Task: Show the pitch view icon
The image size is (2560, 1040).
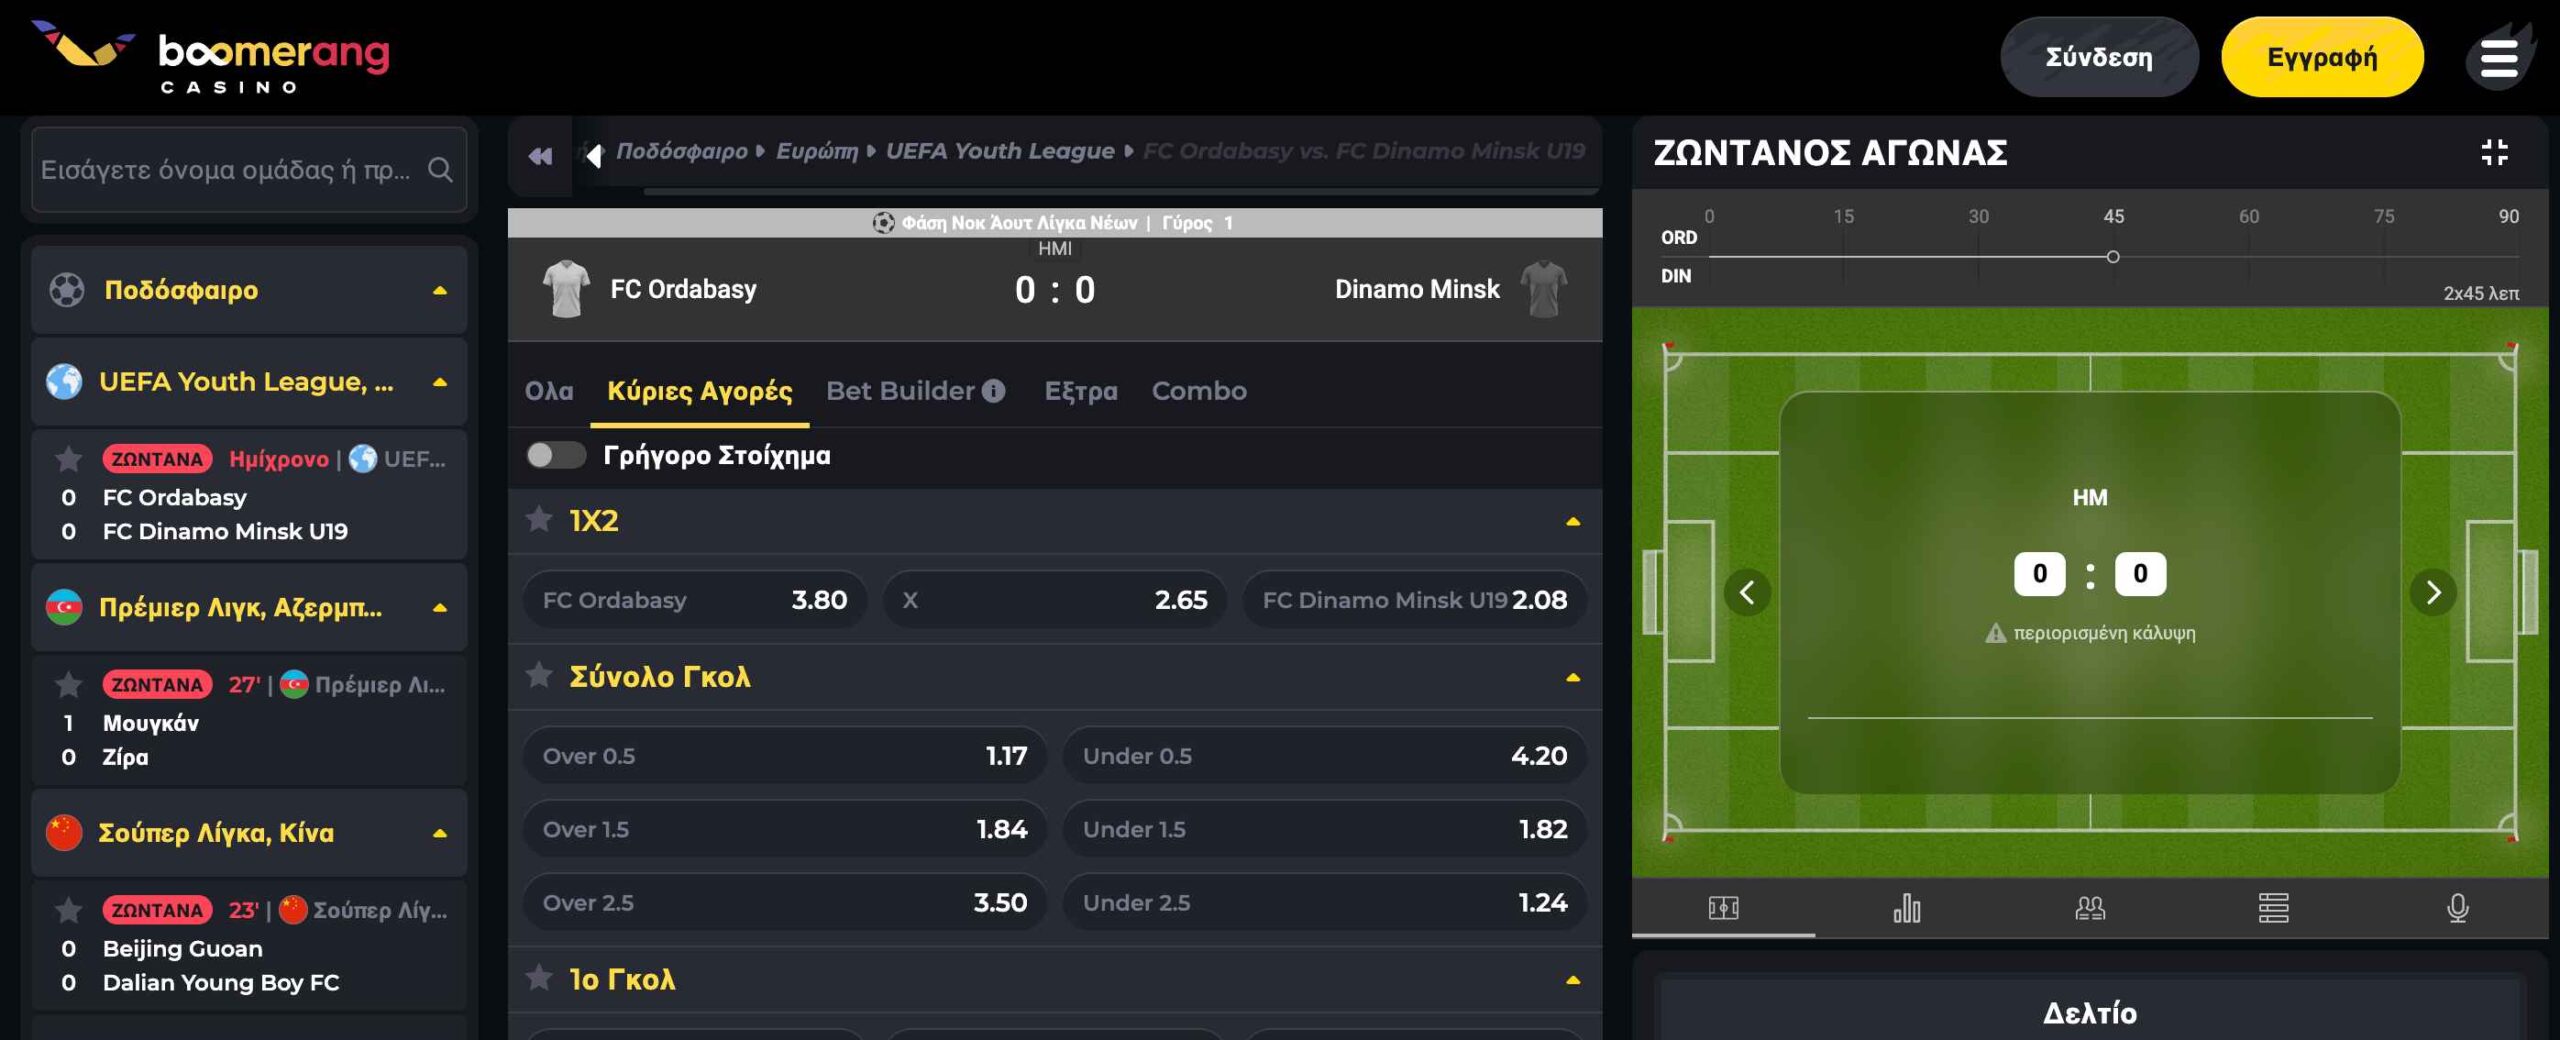Action: 1723,908
